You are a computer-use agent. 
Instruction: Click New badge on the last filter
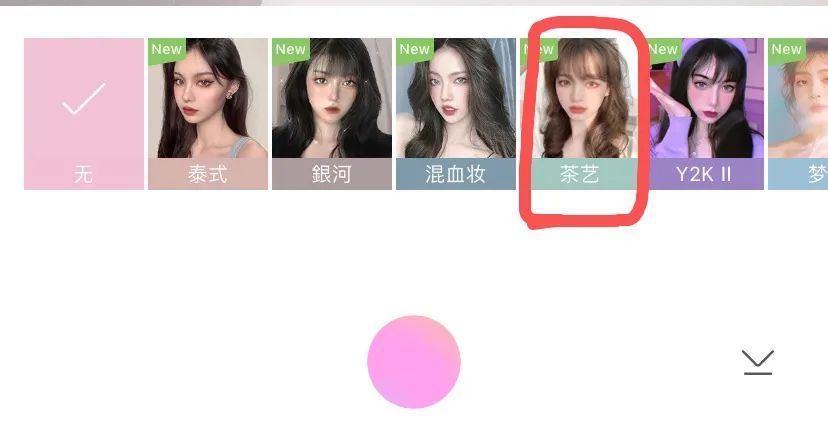[x=786, y=49]
